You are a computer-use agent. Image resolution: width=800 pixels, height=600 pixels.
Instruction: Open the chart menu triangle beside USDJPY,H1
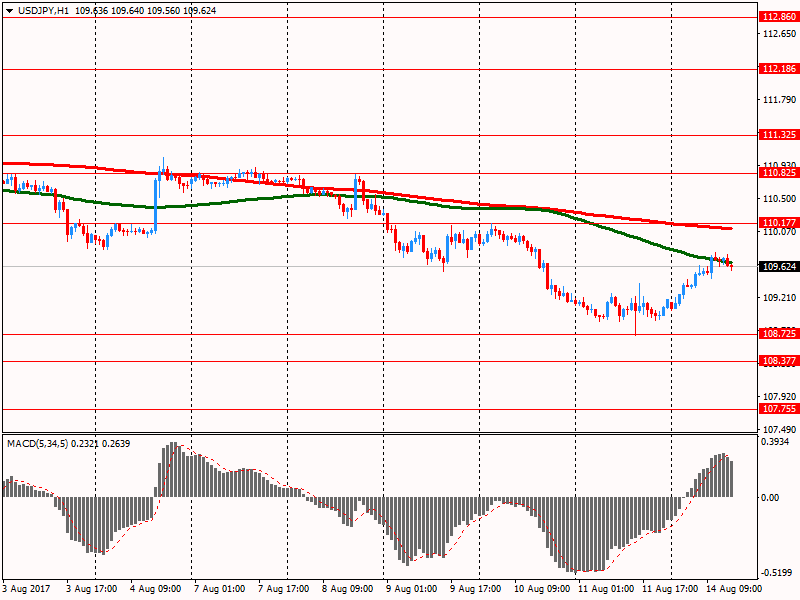[x=9, y=11]
